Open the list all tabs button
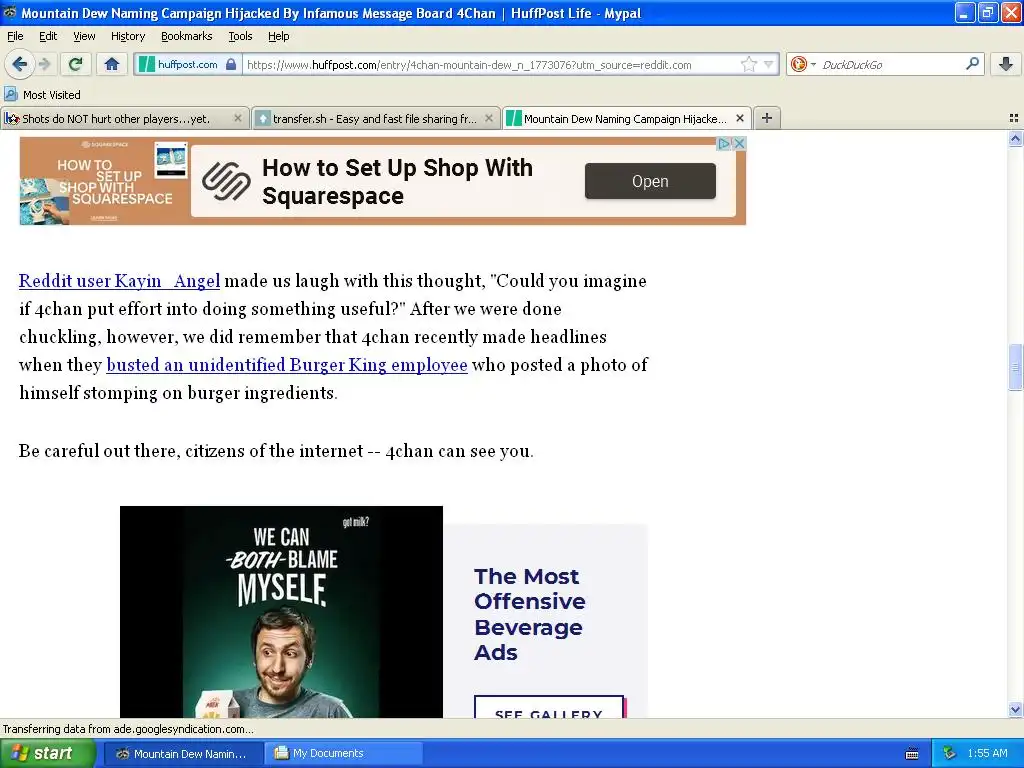The height and width of the screenshot is (768, 1024). [x=1014, y=118]
